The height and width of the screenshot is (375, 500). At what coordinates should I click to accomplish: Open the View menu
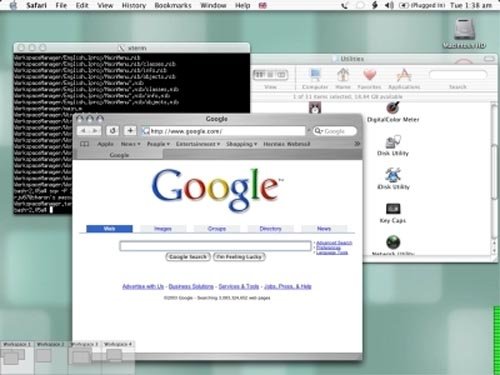point(105,5)
